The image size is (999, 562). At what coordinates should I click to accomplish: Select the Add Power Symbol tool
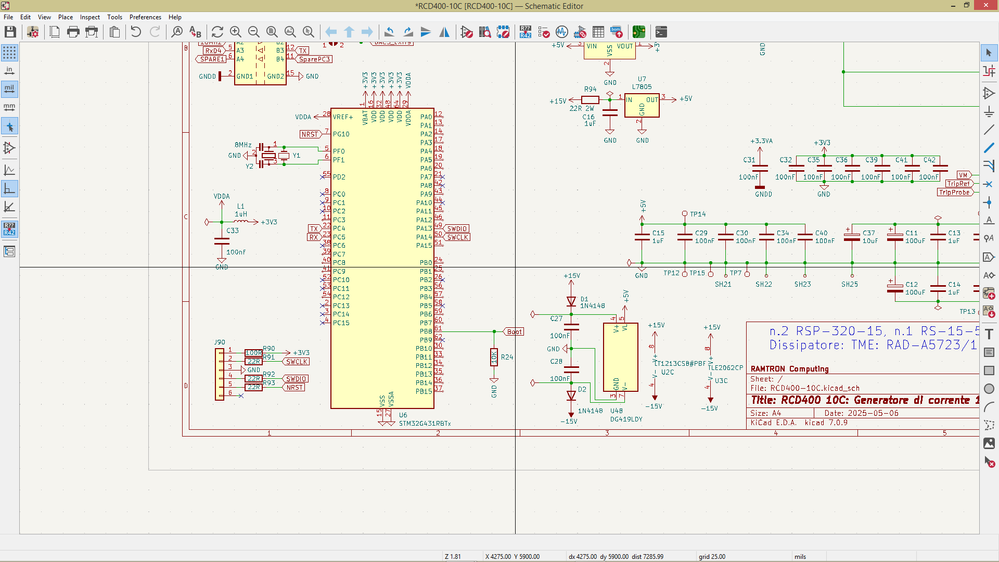pos(989,111)
